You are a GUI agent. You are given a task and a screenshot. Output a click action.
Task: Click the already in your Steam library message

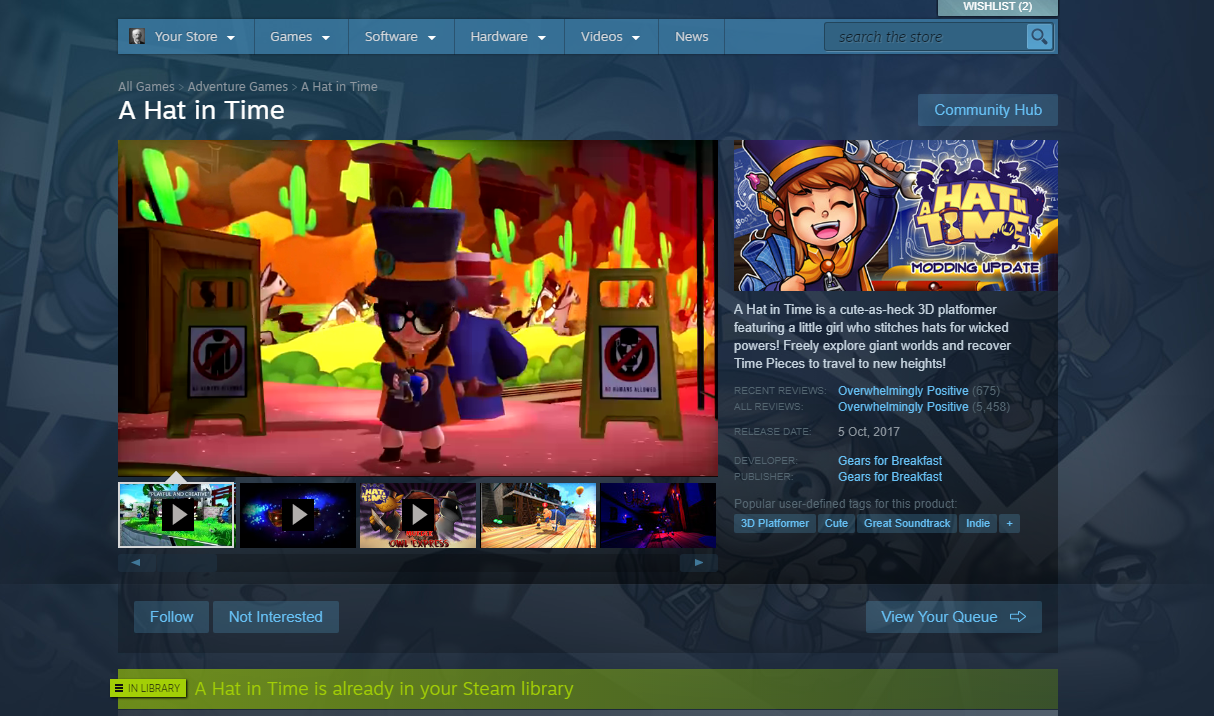tap(384, 689)
